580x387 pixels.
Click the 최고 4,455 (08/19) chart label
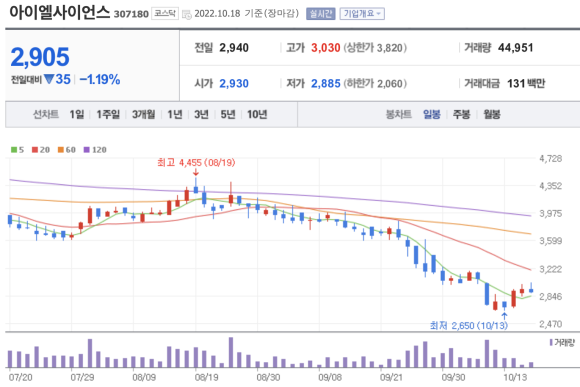[x=196, y=162]
